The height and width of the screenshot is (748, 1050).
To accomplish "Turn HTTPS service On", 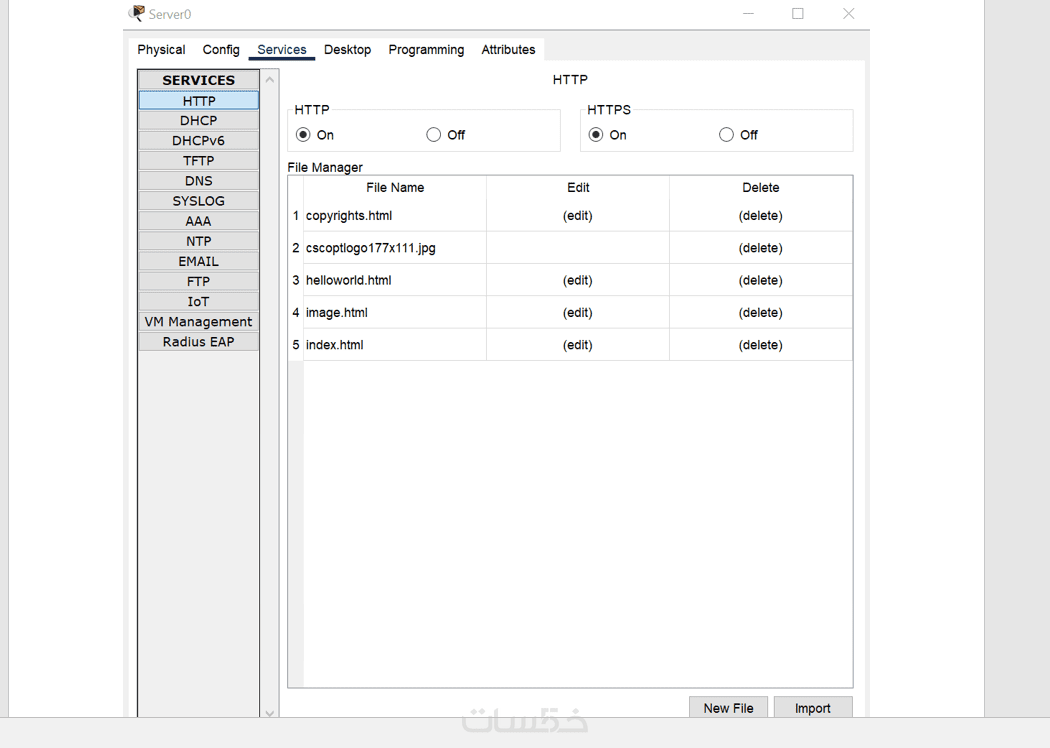I will [595, 135].
